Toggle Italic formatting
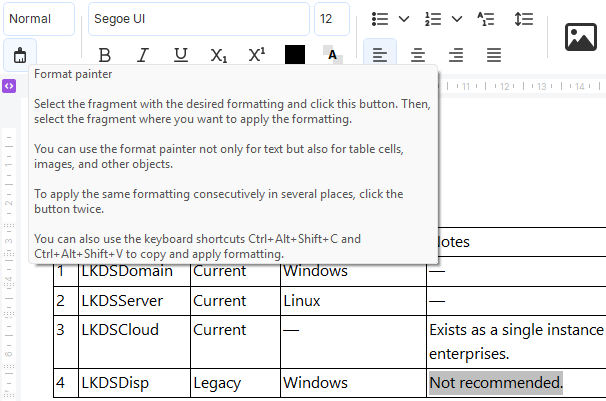 [143, 55]
